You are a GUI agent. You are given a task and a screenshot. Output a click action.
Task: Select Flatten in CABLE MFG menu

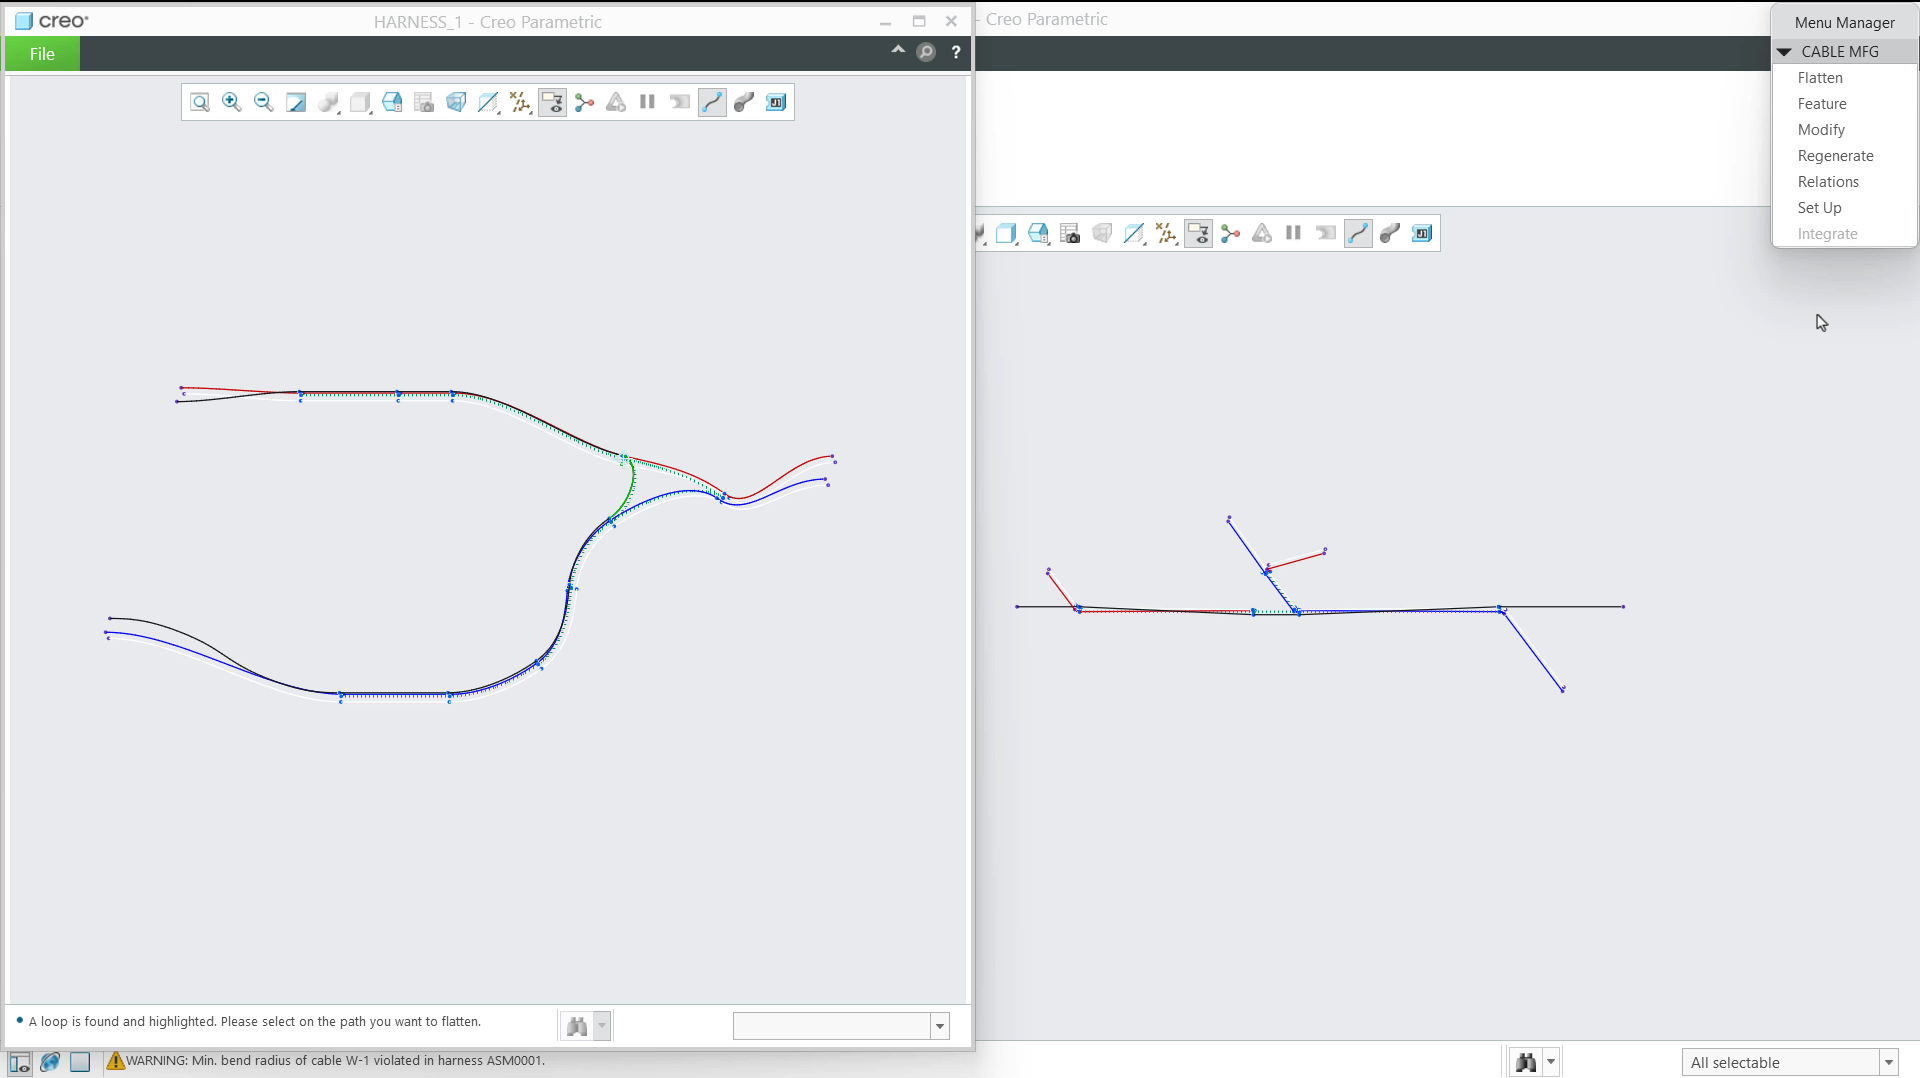[x=1820, y=78]
